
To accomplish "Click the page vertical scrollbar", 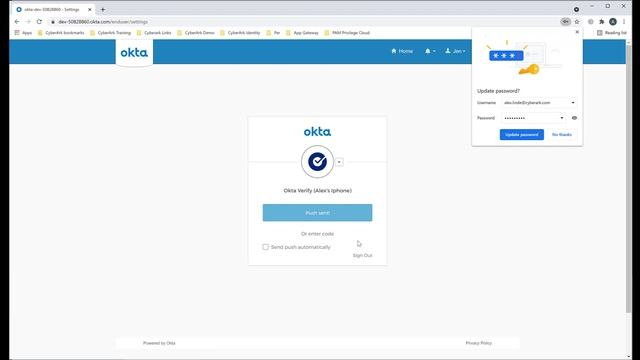I will [x=629, y=178].
